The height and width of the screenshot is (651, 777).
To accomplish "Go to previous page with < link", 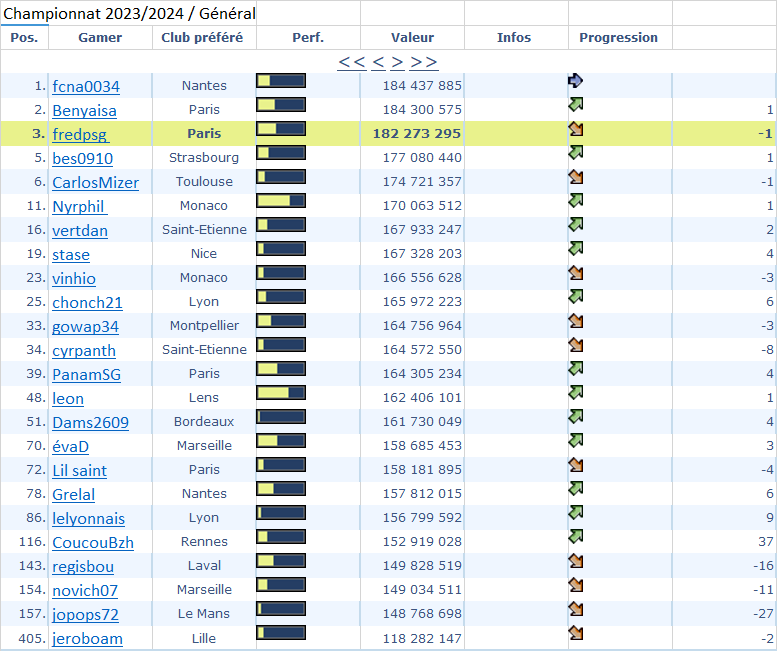I will coord(378,62).
